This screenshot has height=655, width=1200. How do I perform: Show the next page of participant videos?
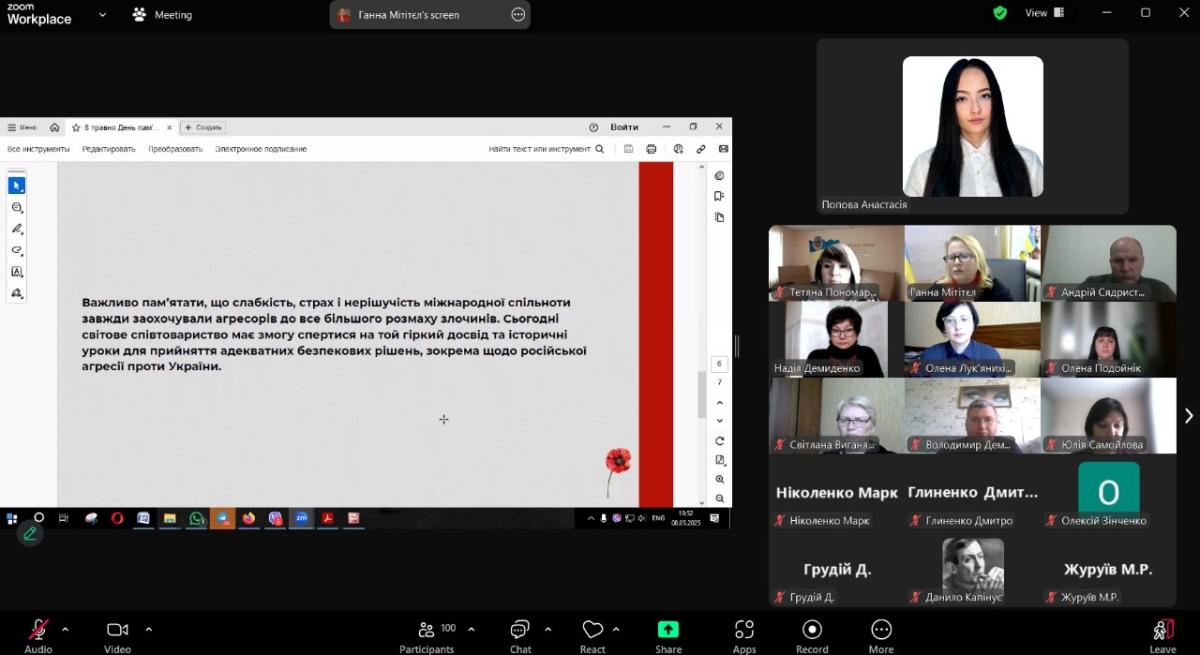click(x=1188, y=416)
